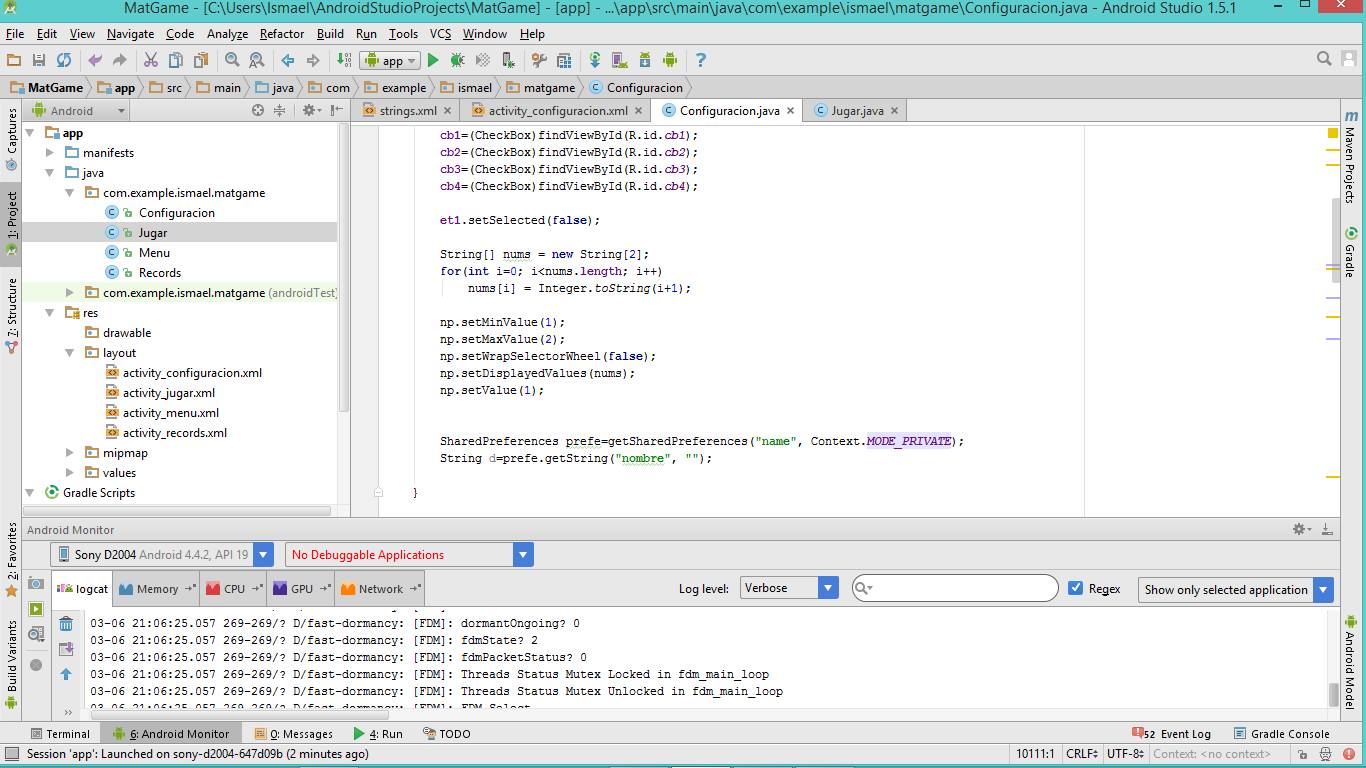Open the TODO tool window
The image size is (1366, 768).
pyautogui.click(x=446, y=733)
